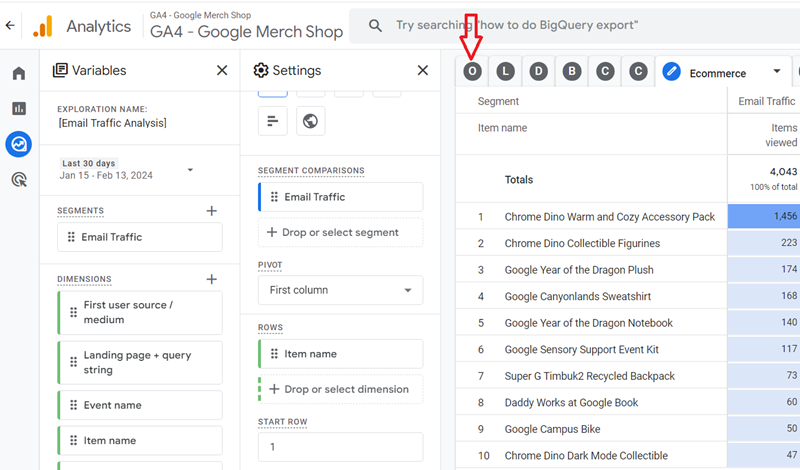The width and height of the screenshot is (800, 470).
Task: Open the Explore icon in sidebar
Action: (19, 144)
